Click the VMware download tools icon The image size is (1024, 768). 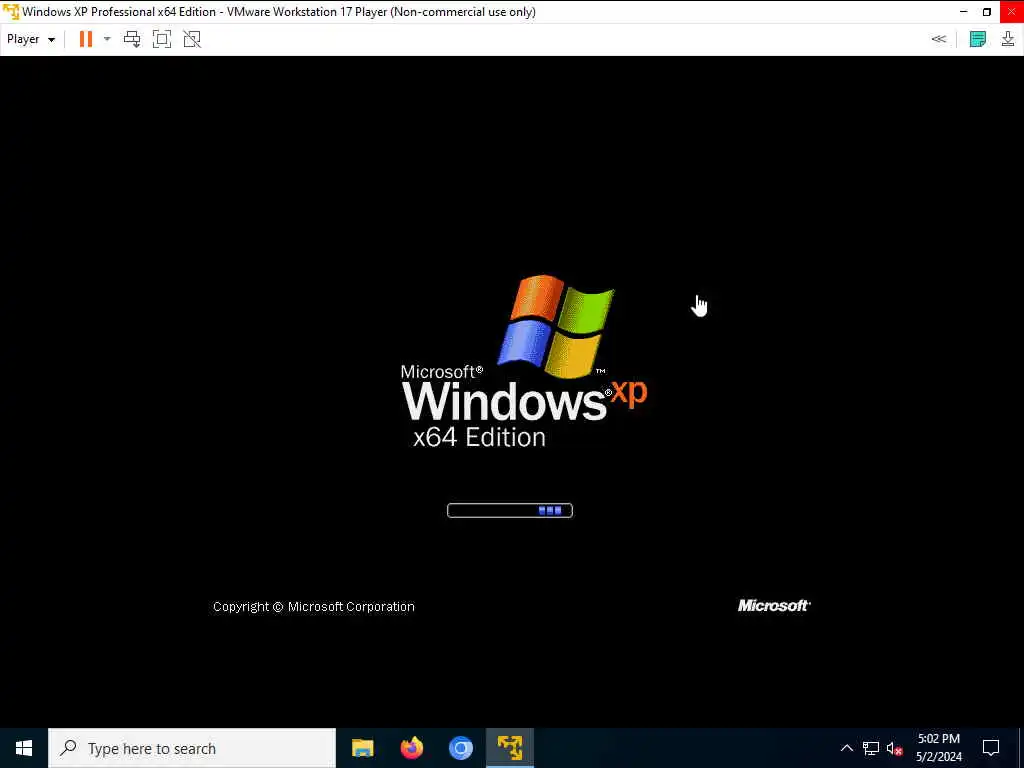[1008, 39]
